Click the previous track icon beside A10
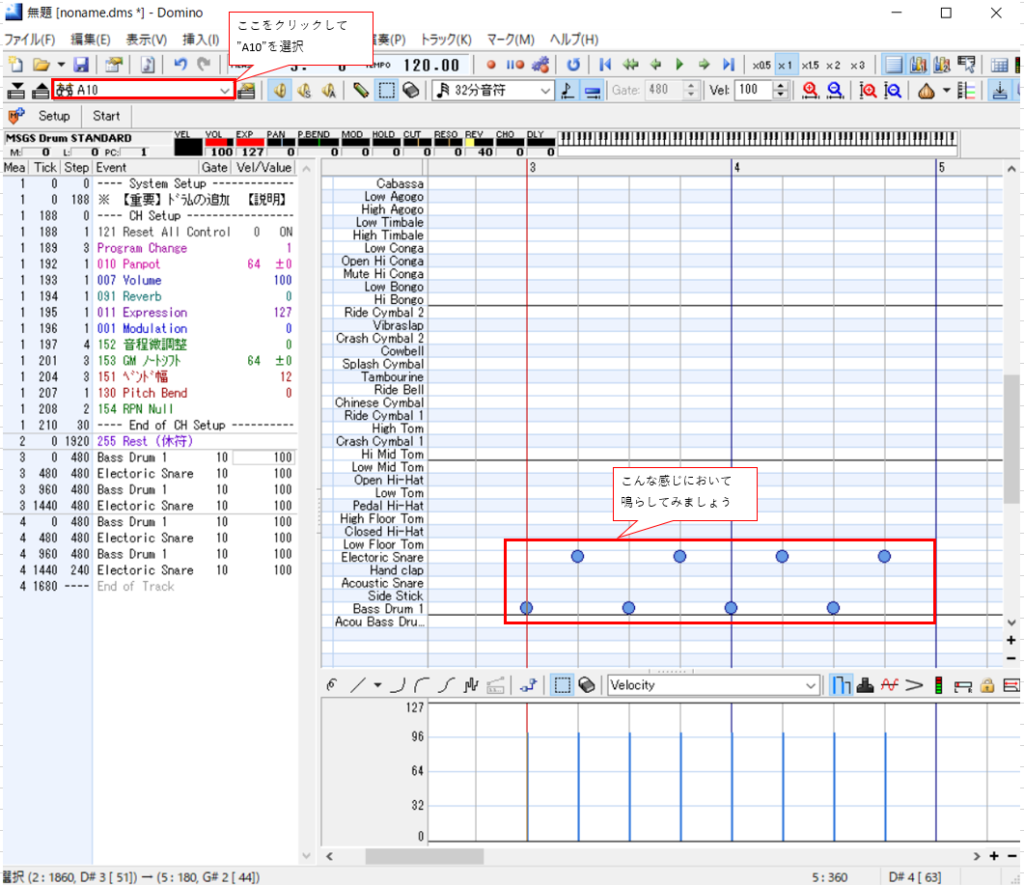 pyautogui.click(x=16, y=90)
